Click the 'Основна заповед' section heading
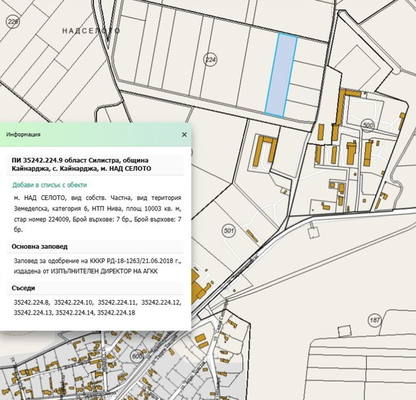 [x=40, y=247]
